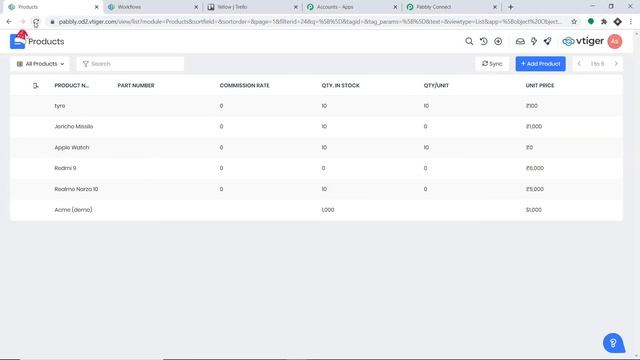Screen dimensions: 640x360
Task: Switch to the Trello browser tab
Action: [252, 7]
